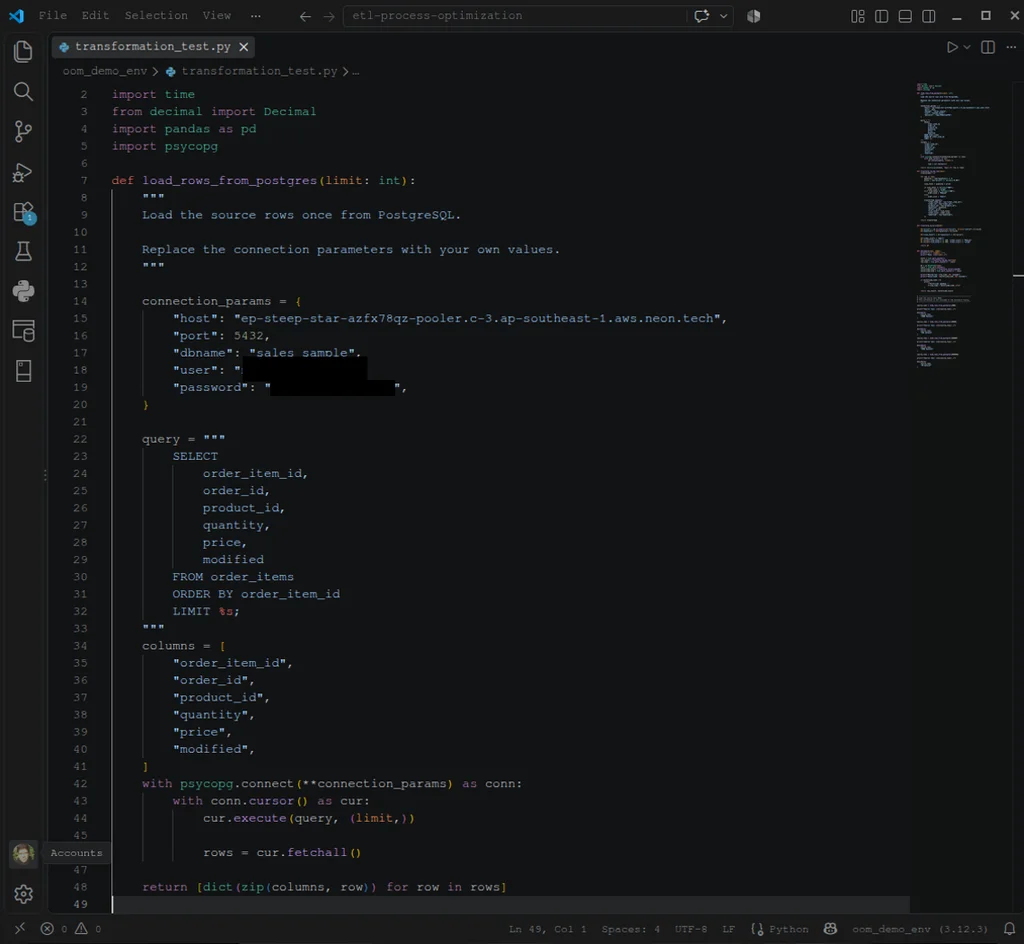The image size is (1024, 944).
Task: Open Copilot status icon in status bar
Action: [830, 928]
